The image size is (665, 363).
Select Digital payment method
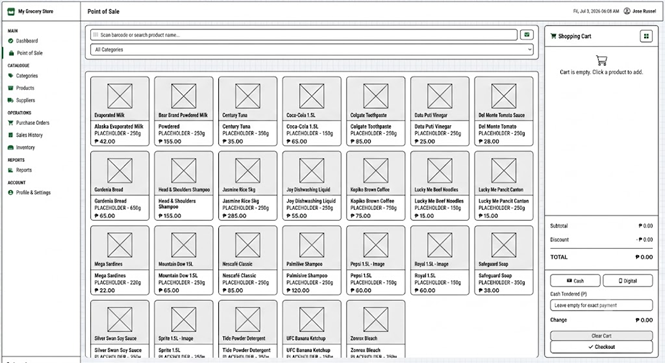click(628, 281)
